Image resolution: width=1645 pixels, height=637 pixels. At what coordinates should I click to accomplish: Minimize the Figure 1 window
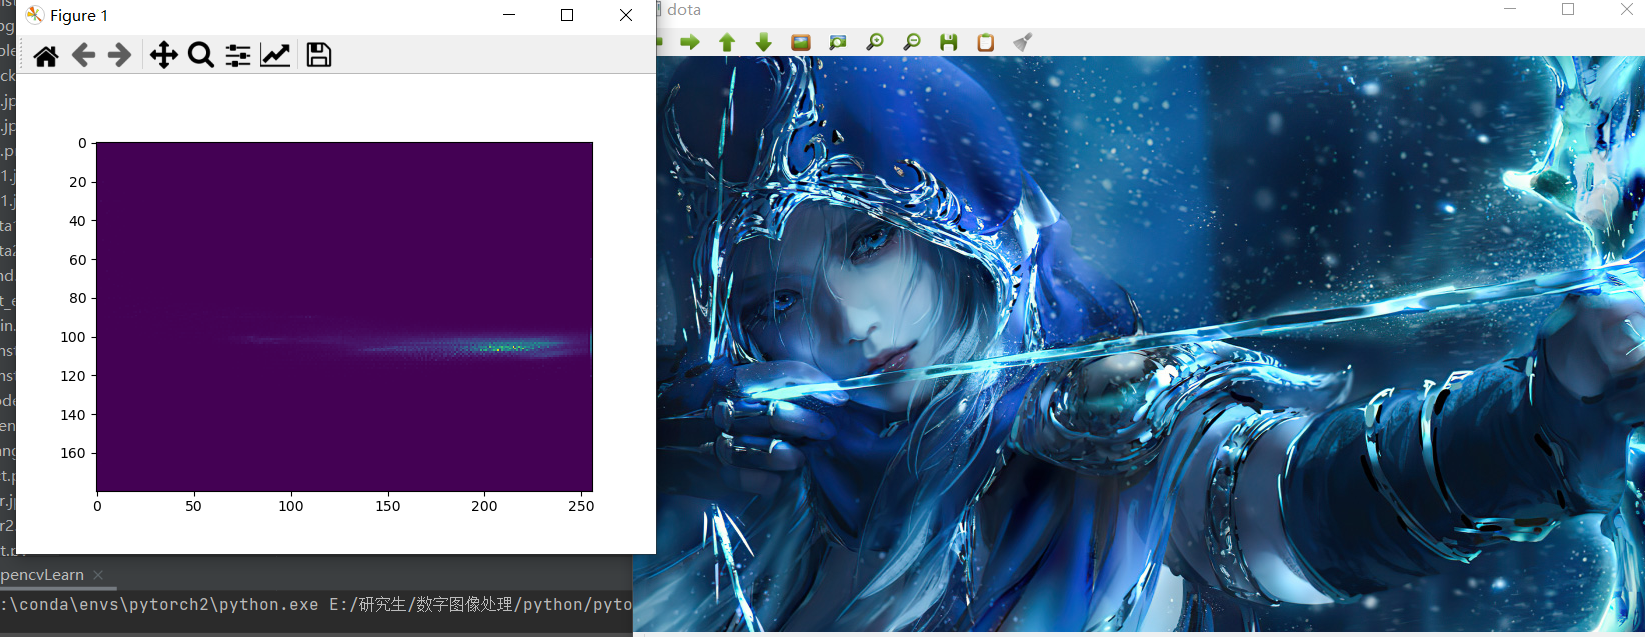point(510,15)
